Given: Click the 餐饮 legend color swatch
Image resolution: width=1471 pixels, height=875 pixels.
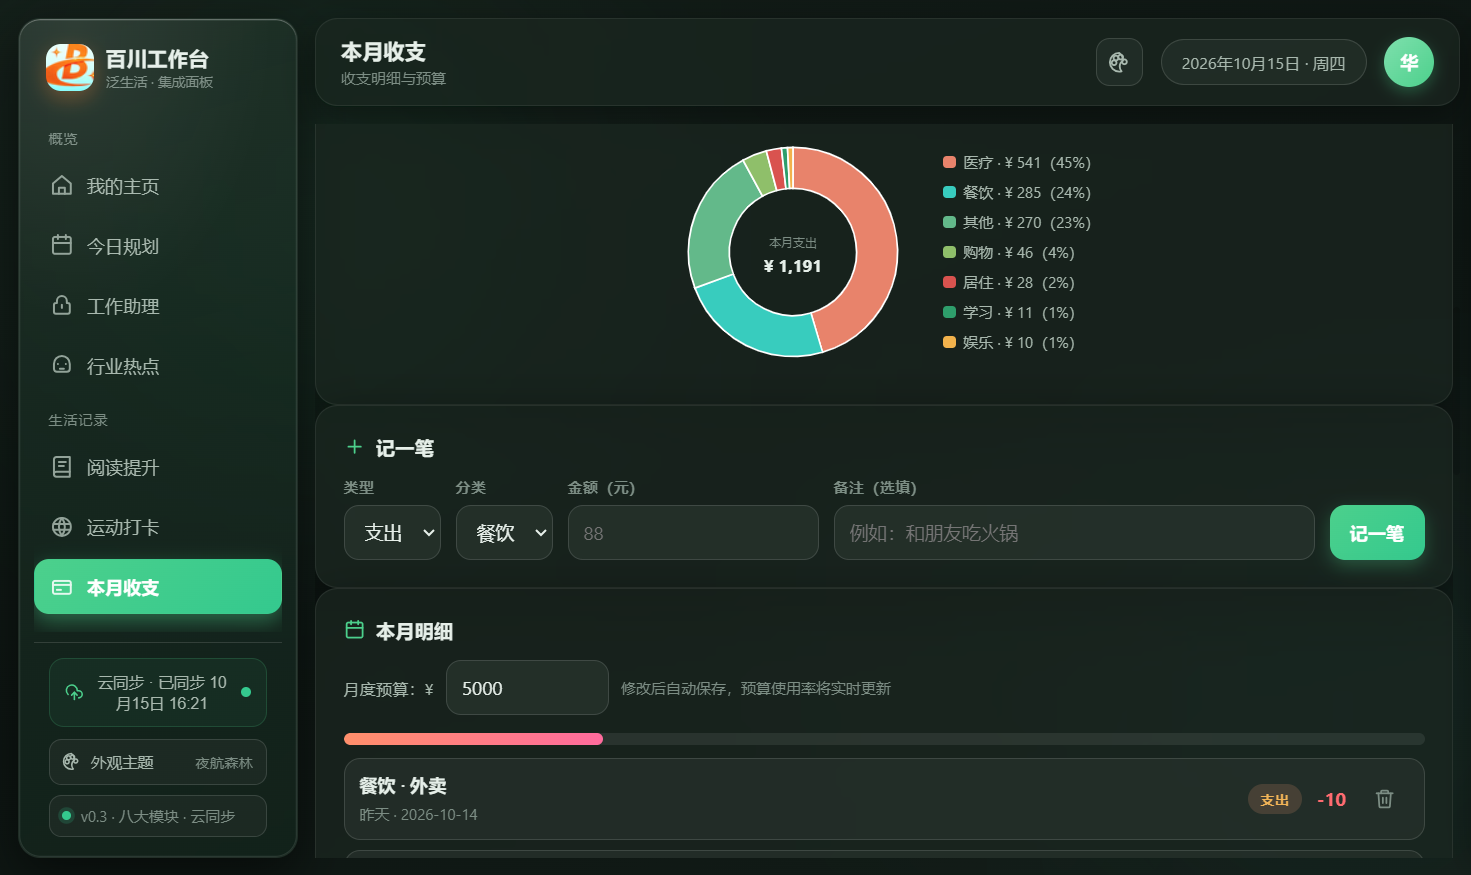Looking at the screenshot, I should [949, 192].
